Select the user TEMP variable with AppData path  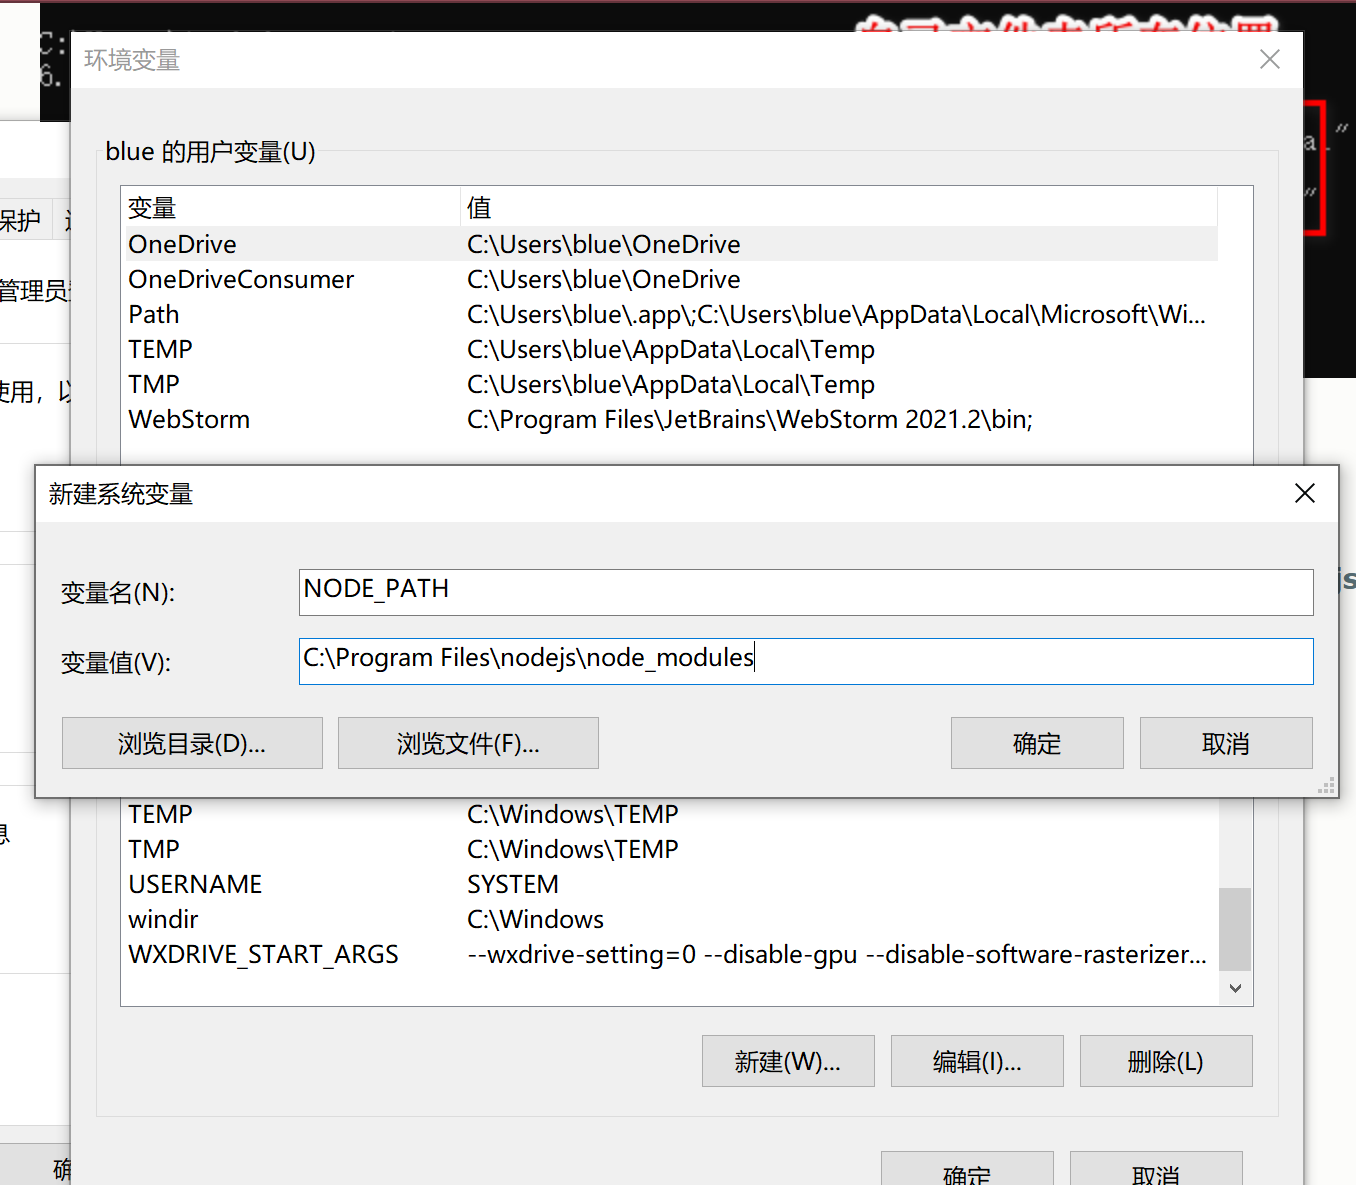pos(669,349)
